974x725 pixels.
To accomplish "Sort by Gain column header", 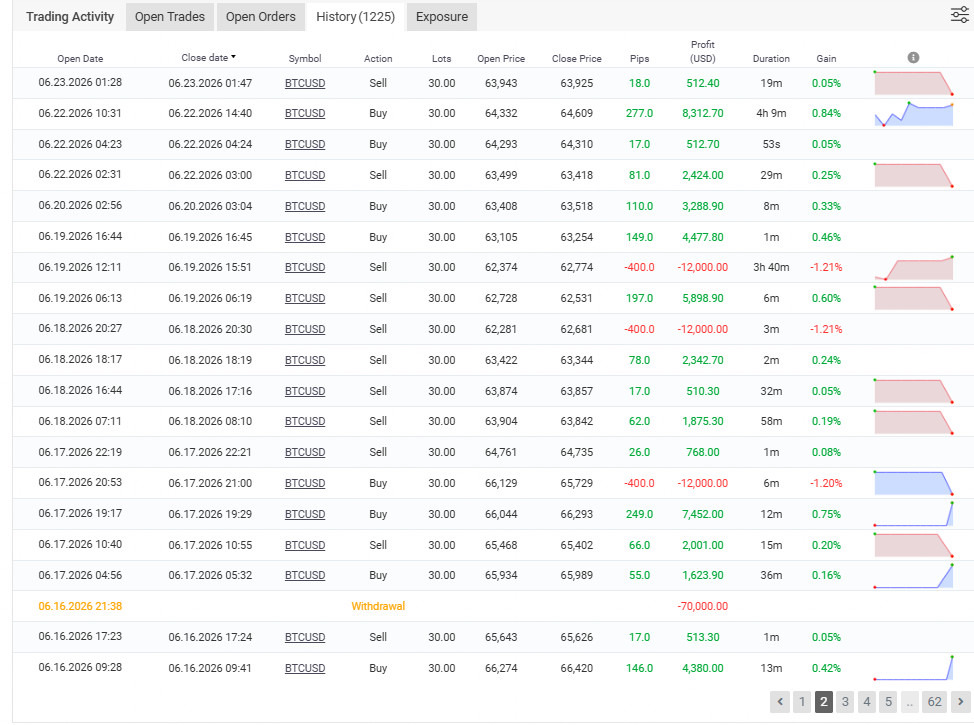I will (x=826, y=58).
